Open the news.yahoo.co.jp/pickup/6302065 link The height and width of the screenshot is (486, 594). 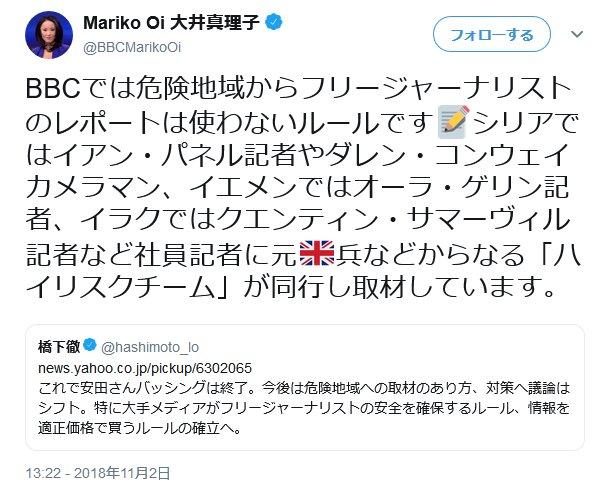coord(145,368)
